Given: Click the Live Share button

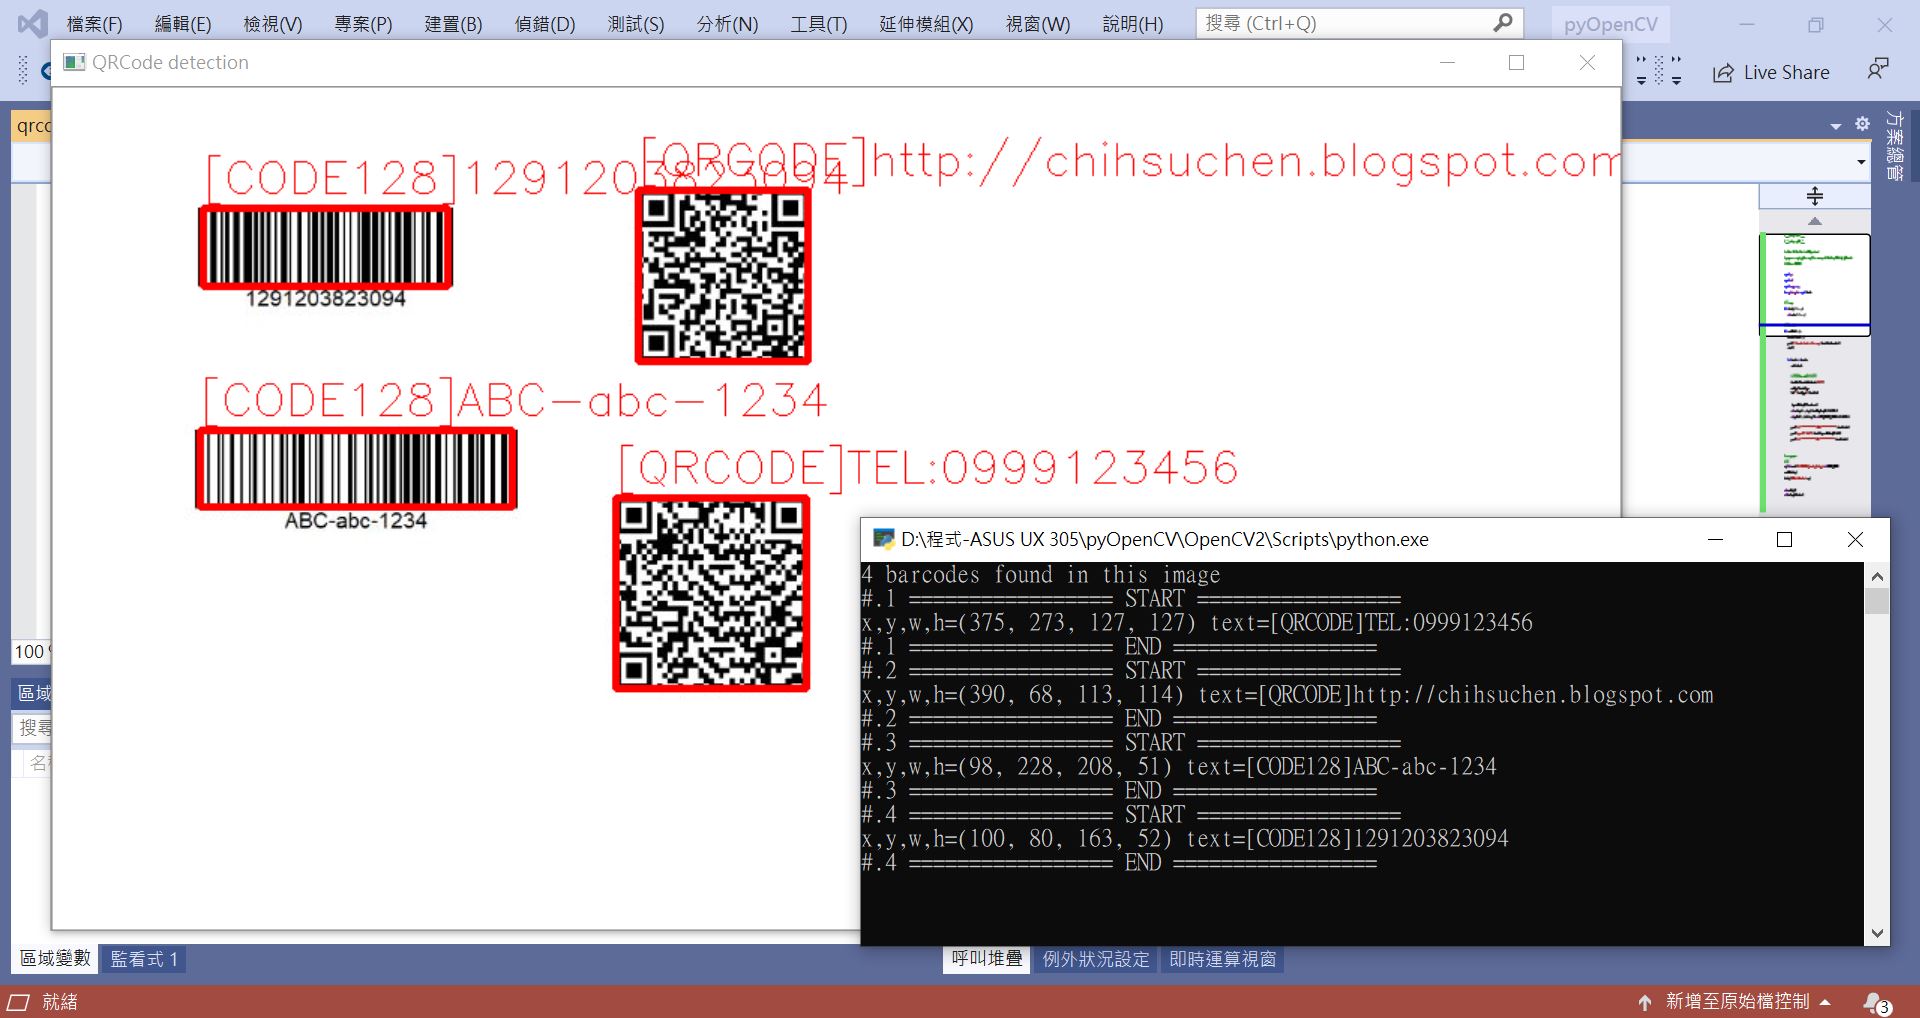Looking at the screenshot, I should pos(1771,73).
